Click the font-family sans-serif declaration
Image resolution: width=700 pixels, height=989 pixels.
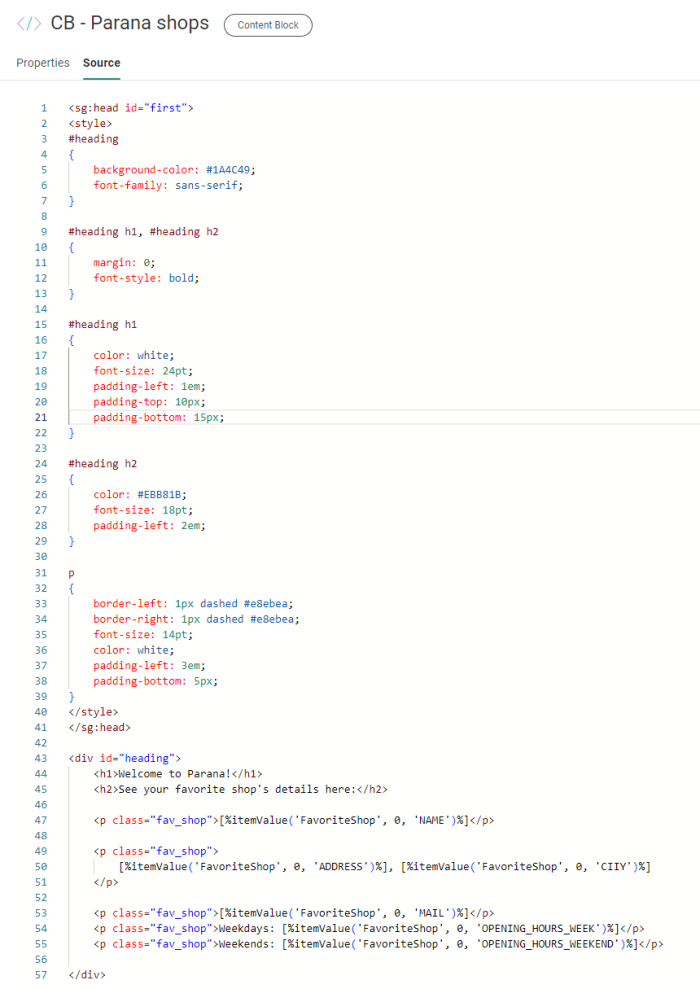pyautogui.click(x=168, y=185)
